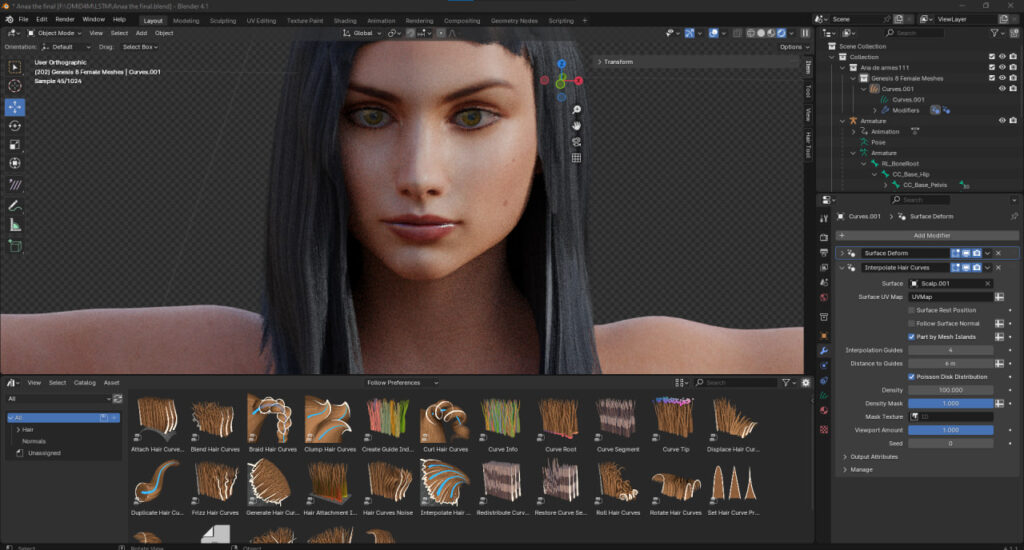Open the Texture properties checker tab
This screenshot has width=1024, height=550.
[824, 429]
